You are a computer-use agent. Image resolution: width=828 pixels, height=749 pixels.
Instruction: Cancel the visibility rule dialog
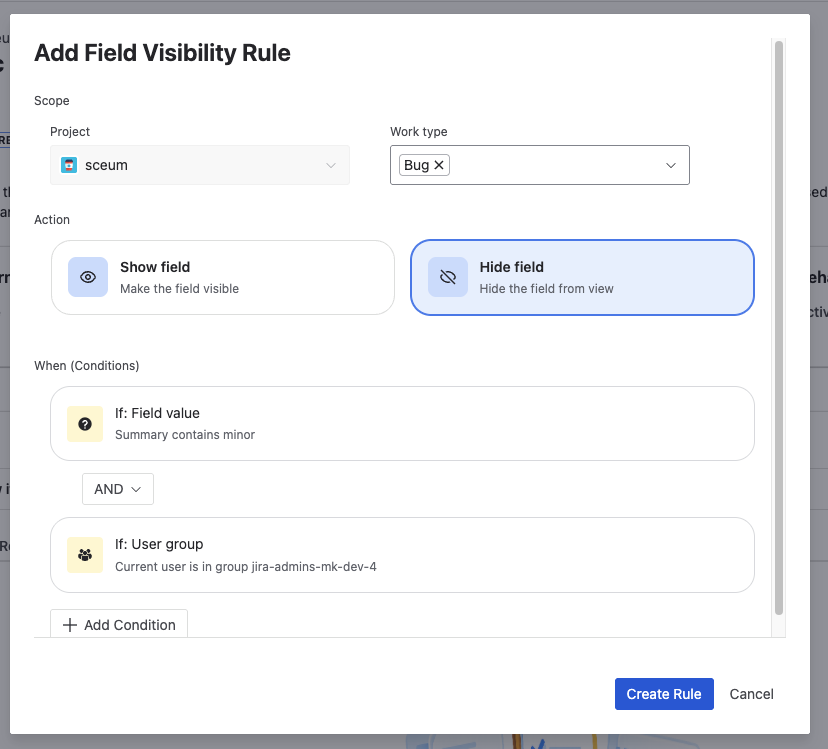click(x=751, y=694)
